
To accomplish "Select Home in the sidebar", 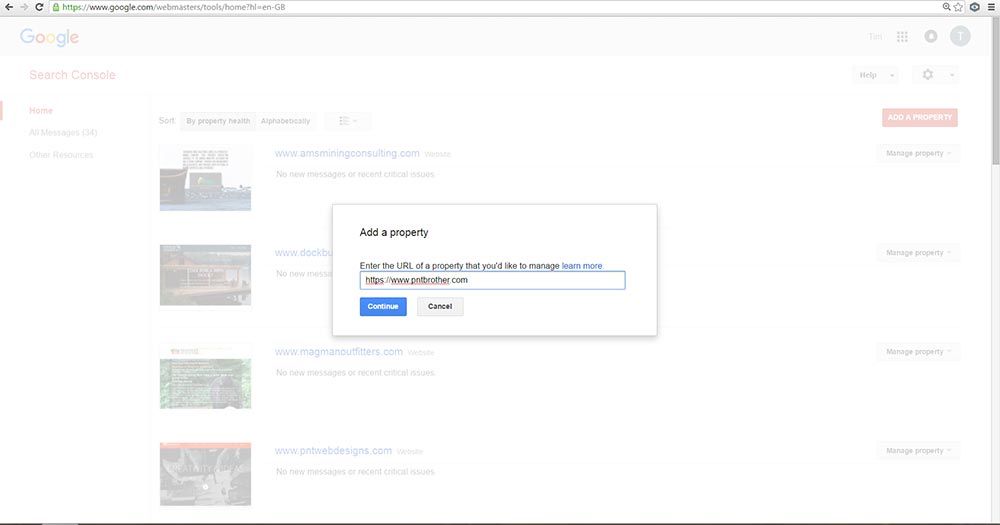I will pyautogui.click(x=41, y=110).
